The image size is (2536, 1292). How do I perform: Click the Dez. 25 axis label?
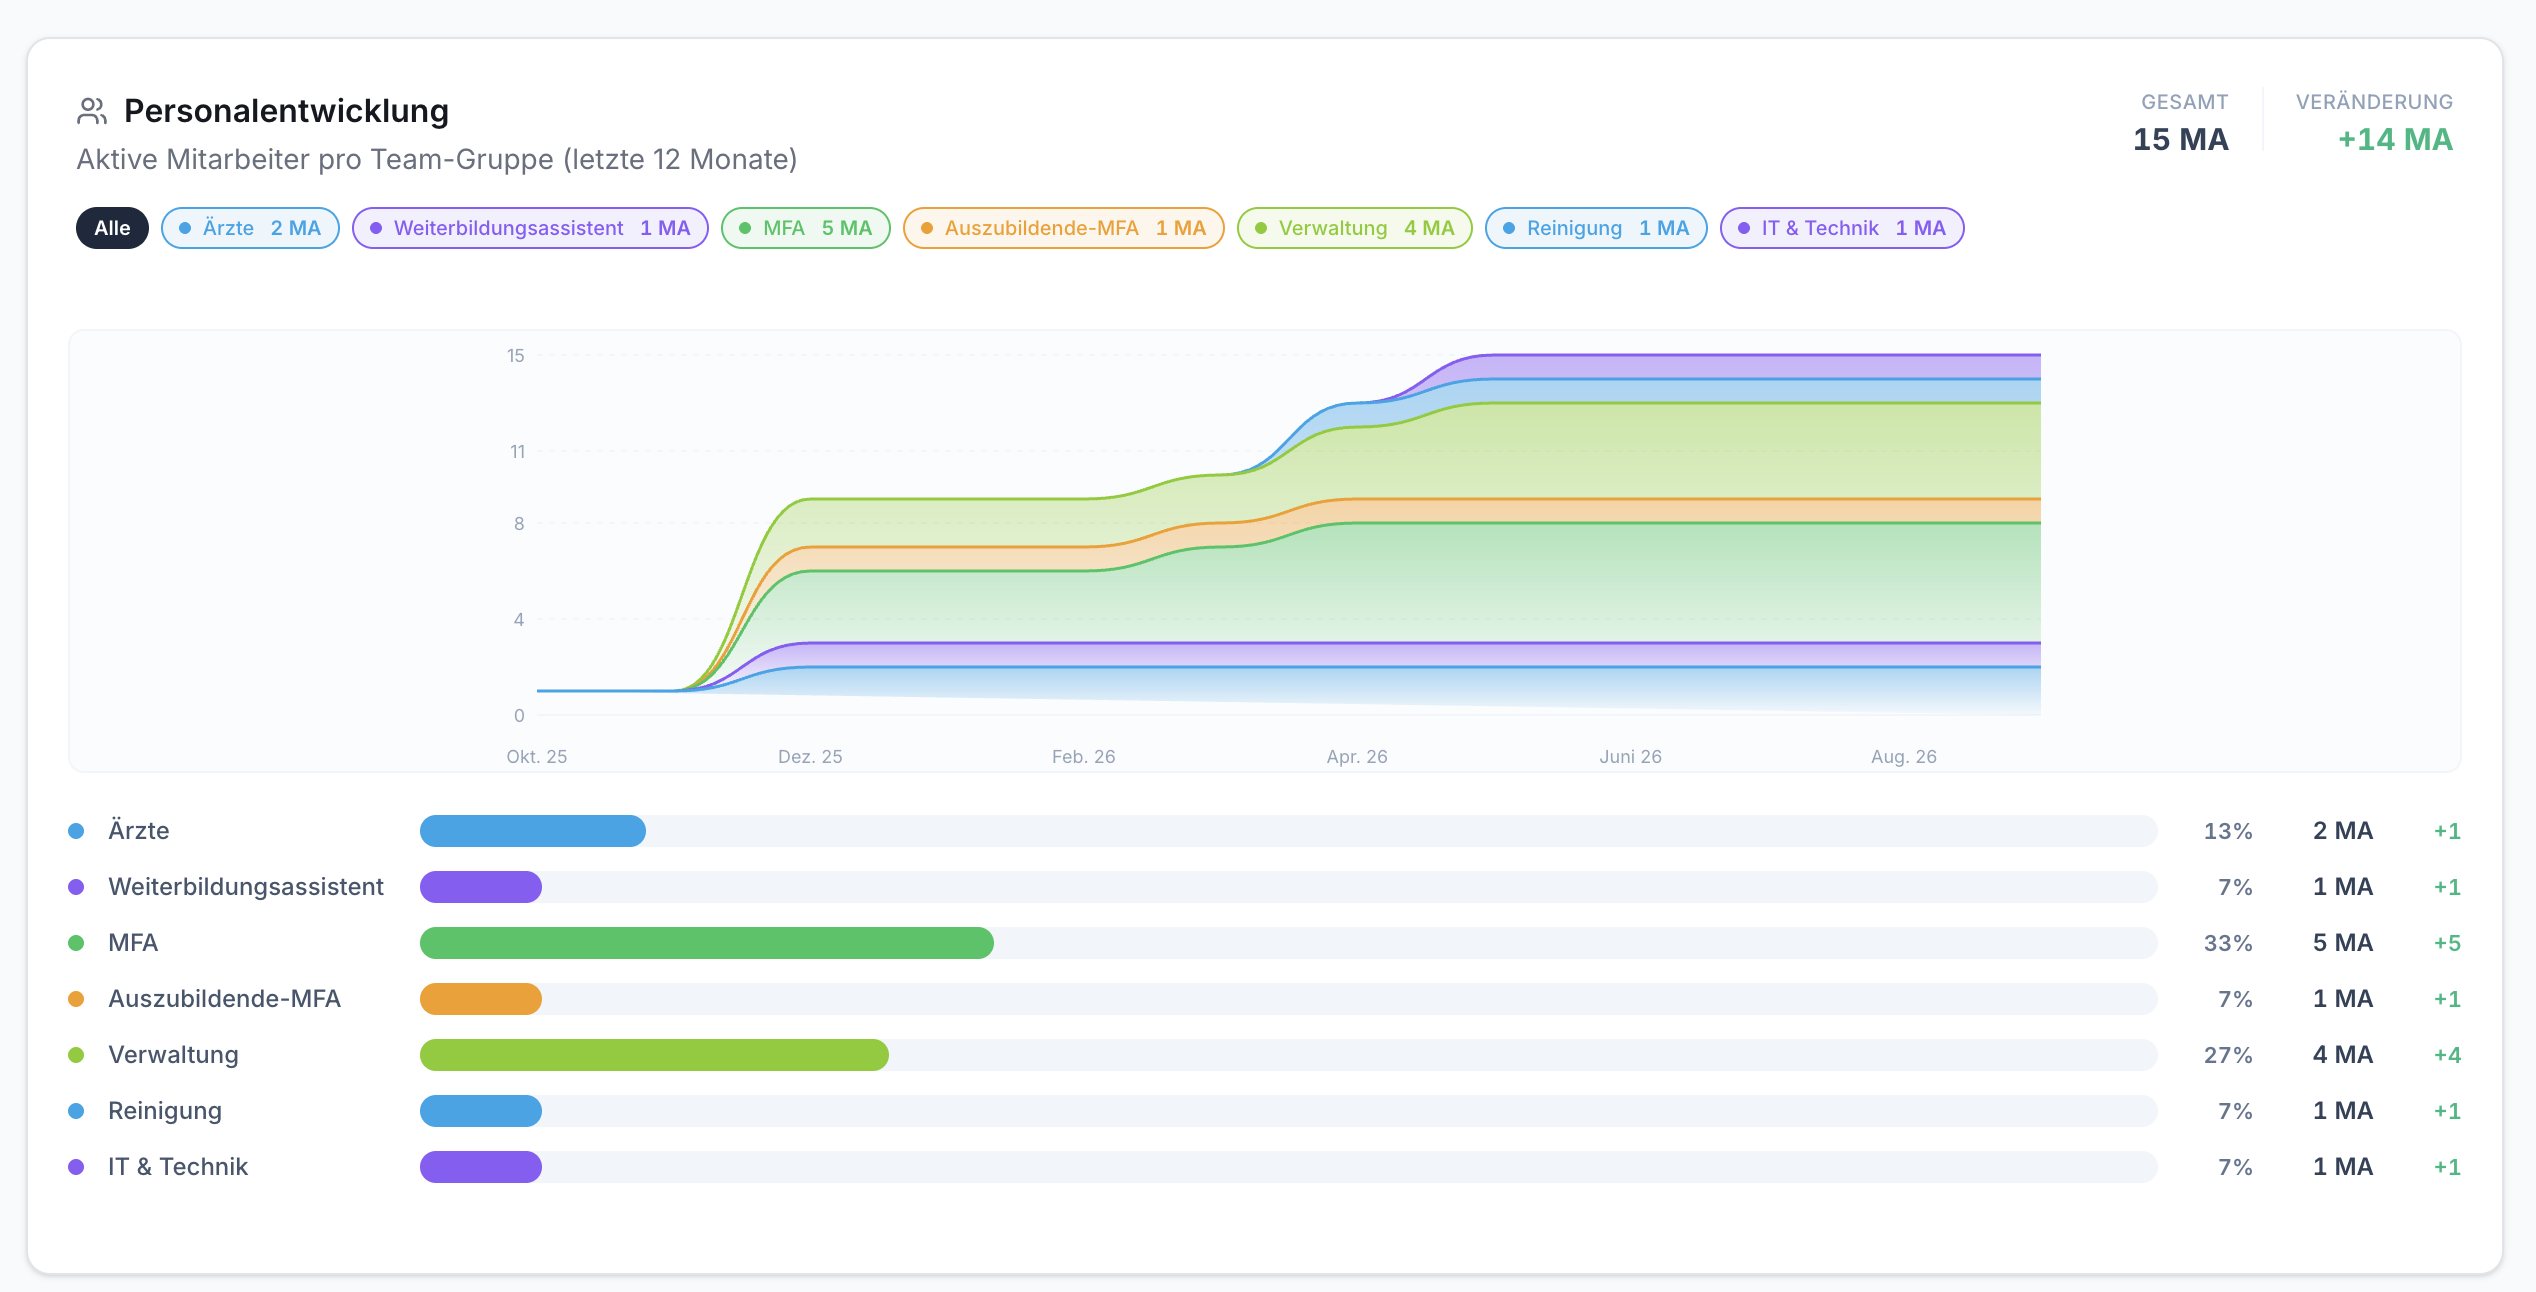click(810, 757)
